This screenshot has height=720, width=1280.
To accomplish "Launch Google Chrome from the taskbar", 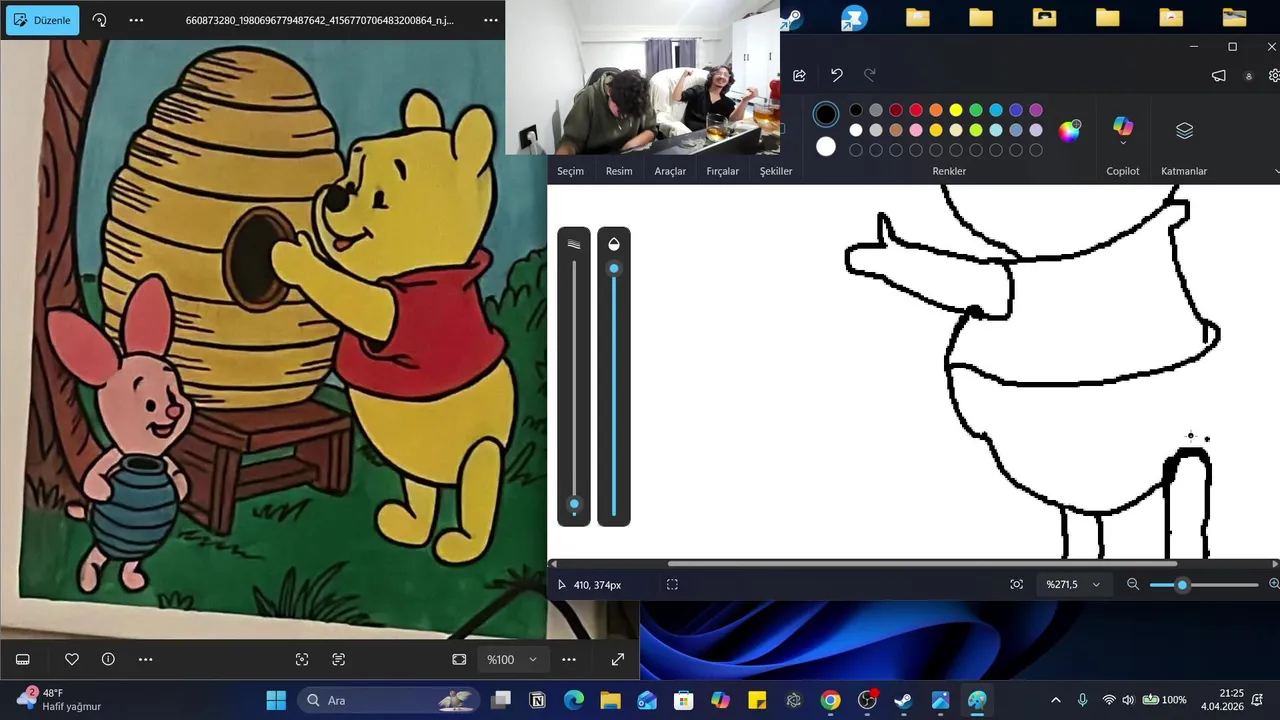I will coord(830,700).
